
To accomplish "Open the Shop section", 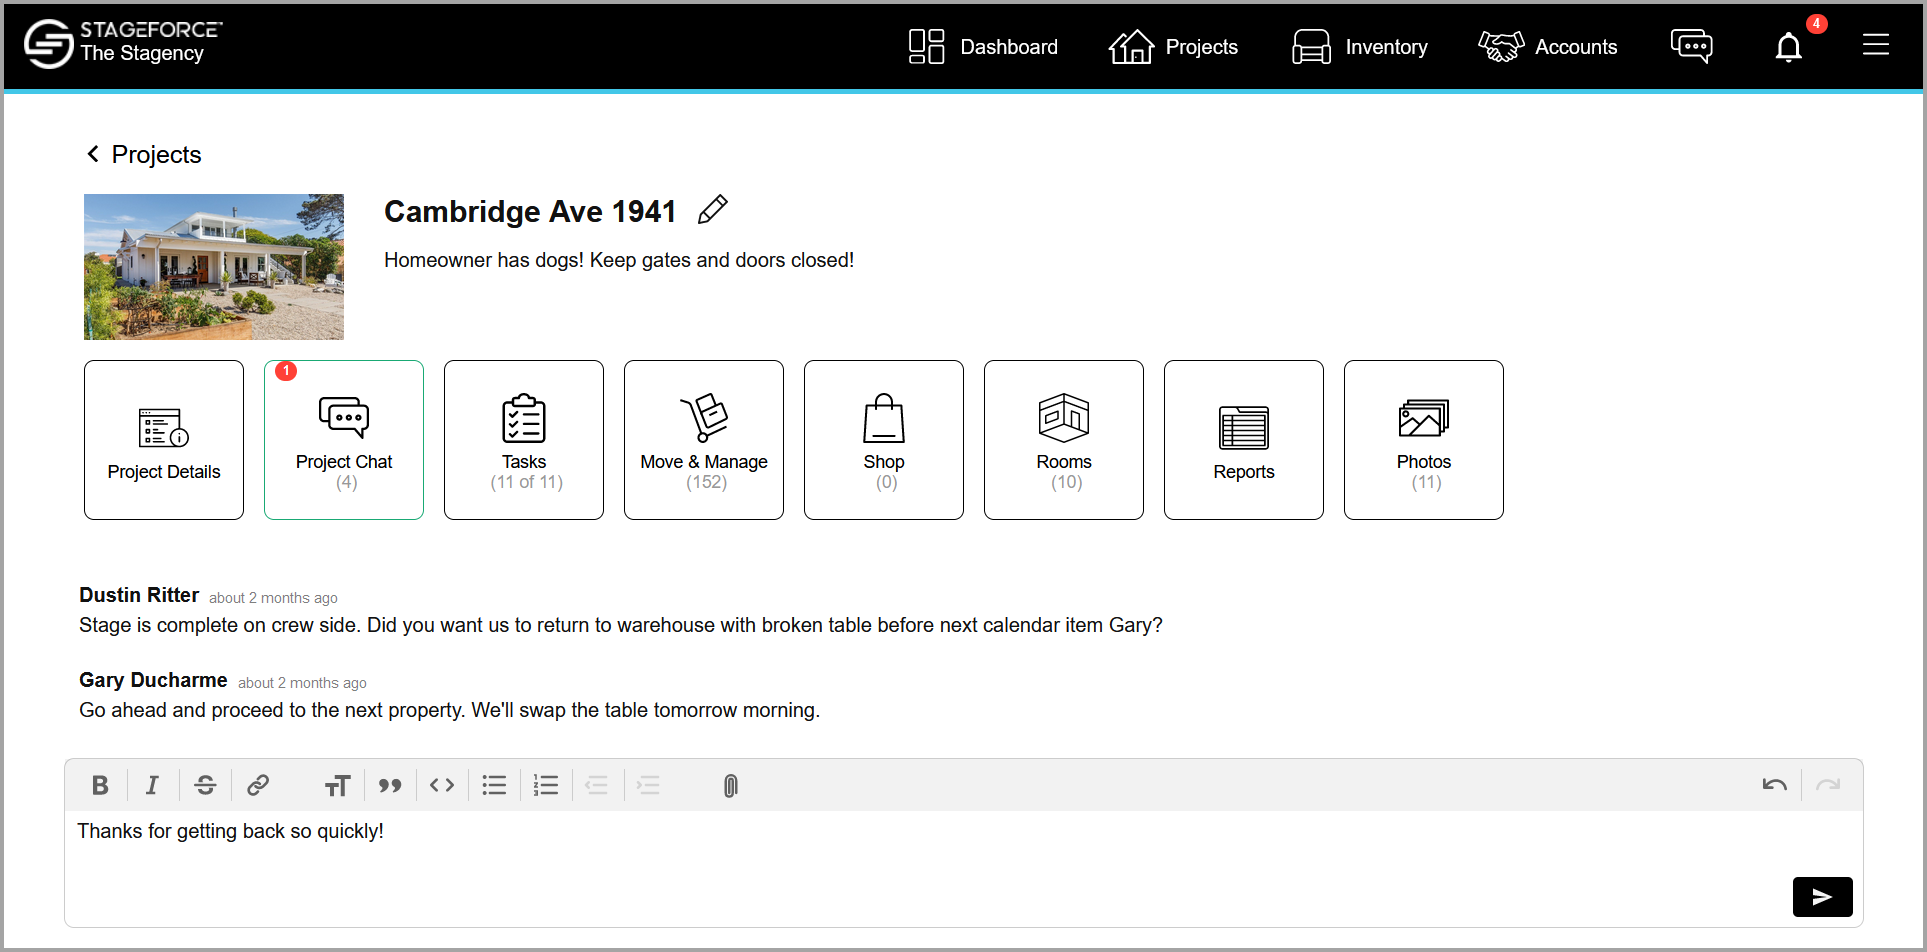I will (x=883, y=440).
